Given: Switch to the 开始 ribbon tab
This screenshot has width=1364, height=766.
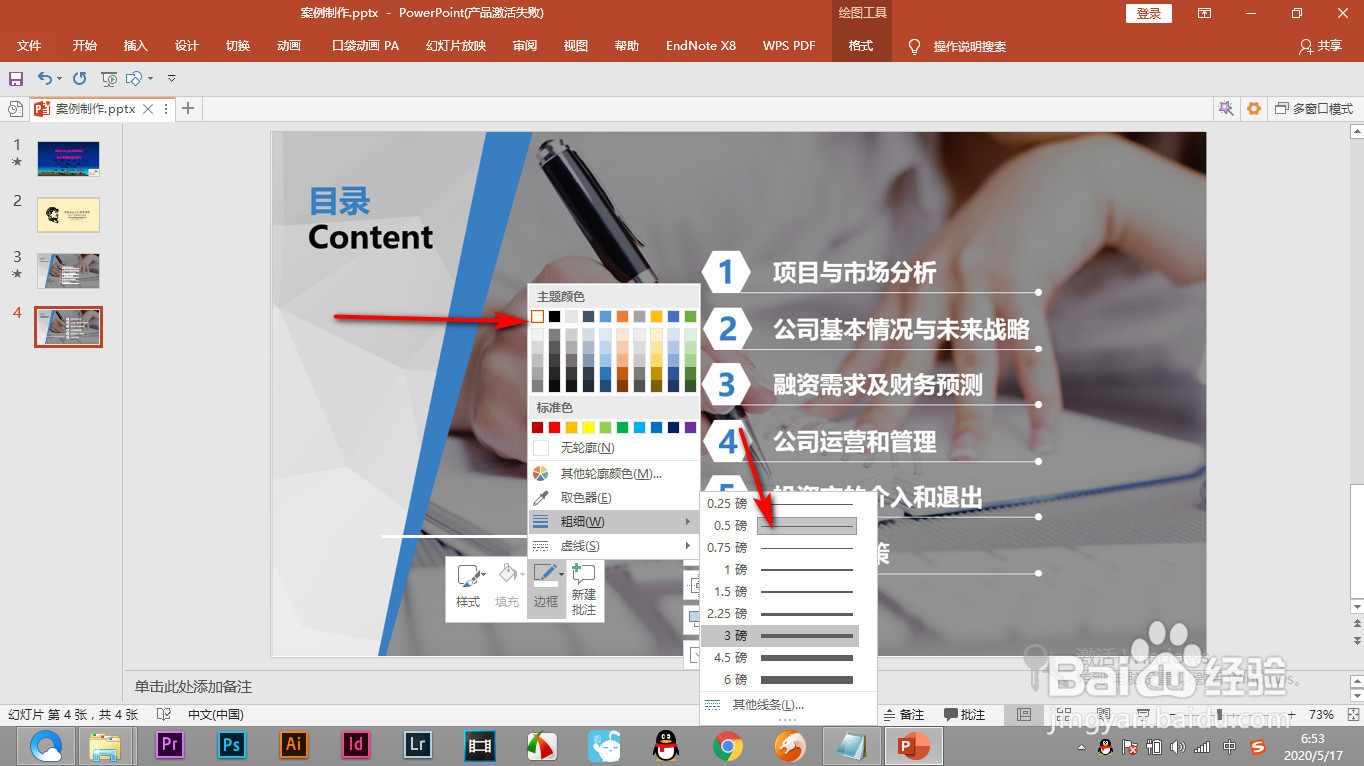Looking at the screenshot, I should pos(85,46).
